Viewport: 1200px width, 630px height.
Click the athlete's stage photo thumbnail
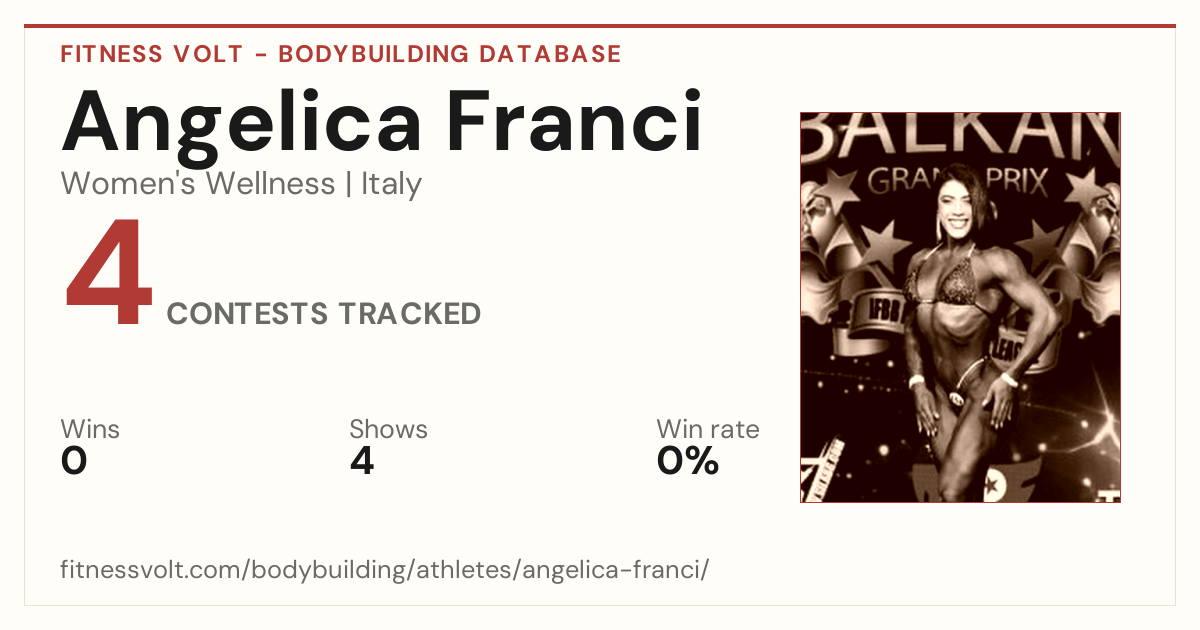[960, 307]
